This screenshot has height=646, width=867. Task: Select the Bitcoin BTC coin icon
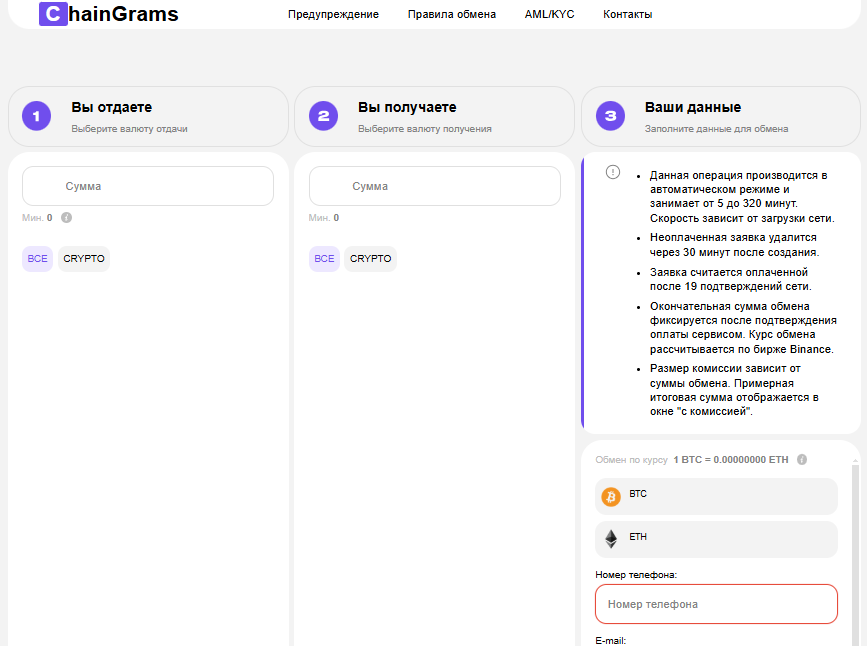[611, 496]
